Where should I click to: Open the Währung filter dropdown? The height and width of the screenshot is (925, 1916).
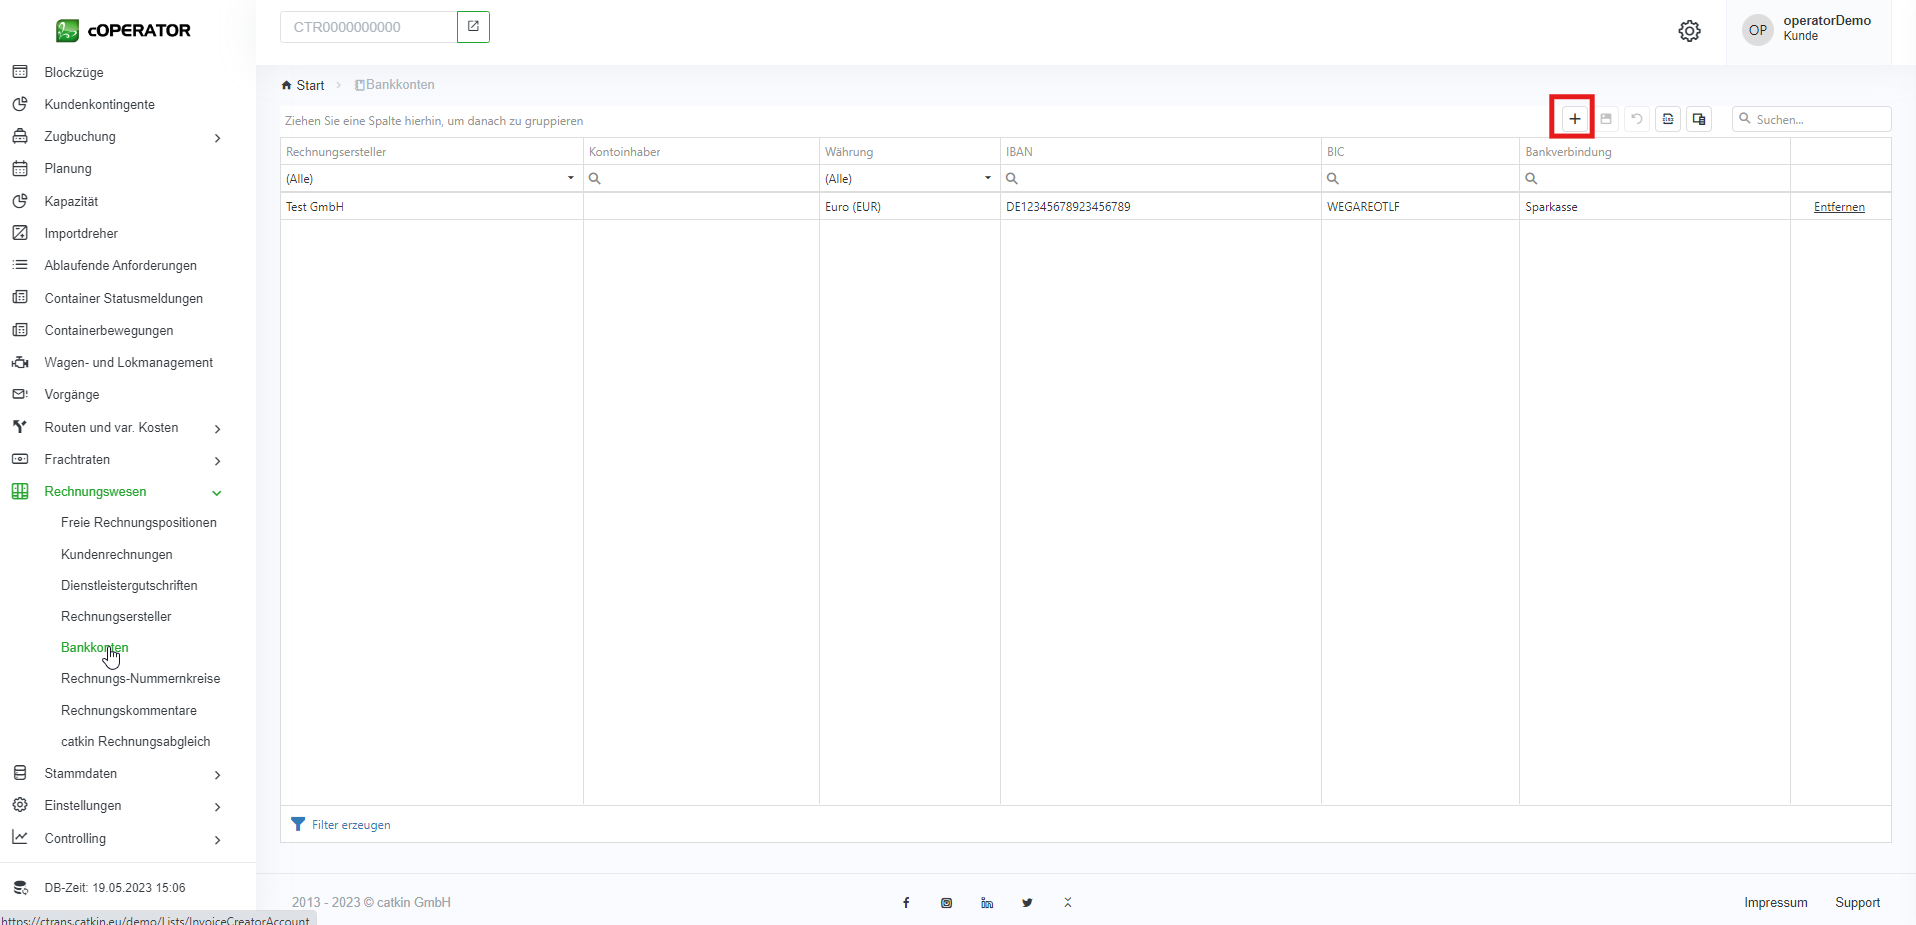coord(987,179)
